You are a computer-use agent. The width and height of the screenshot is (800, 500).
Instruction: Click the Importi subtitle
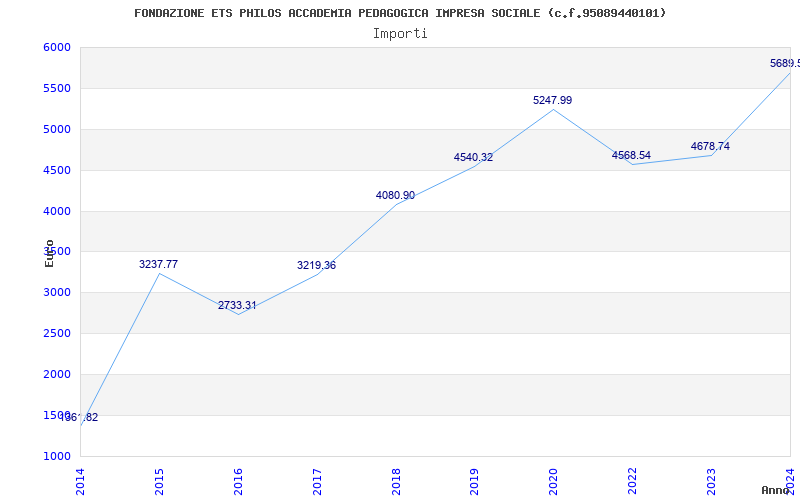pyautogui.click(x=400, y=34)
